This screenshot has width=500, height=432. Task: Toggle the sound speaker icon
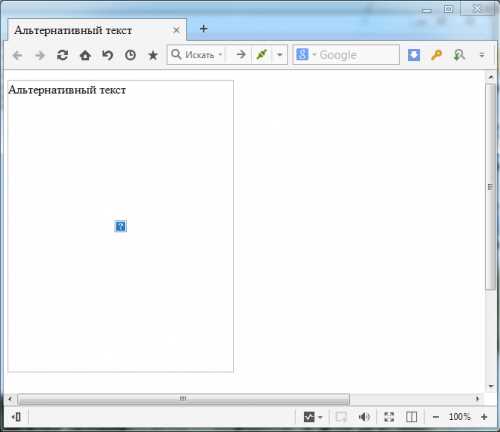click(364, 417)
